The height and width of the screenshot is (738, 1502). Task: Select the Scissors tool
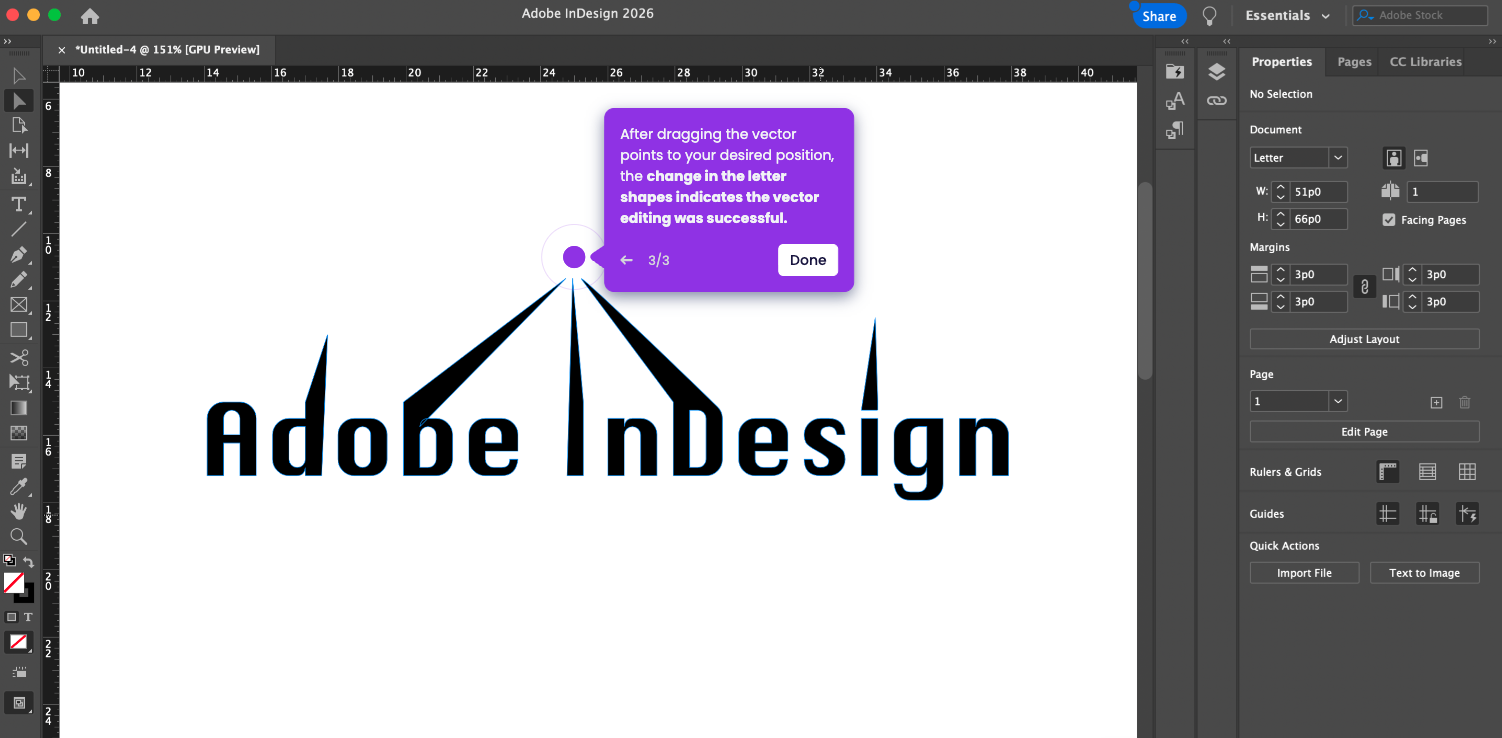(18, 357)
